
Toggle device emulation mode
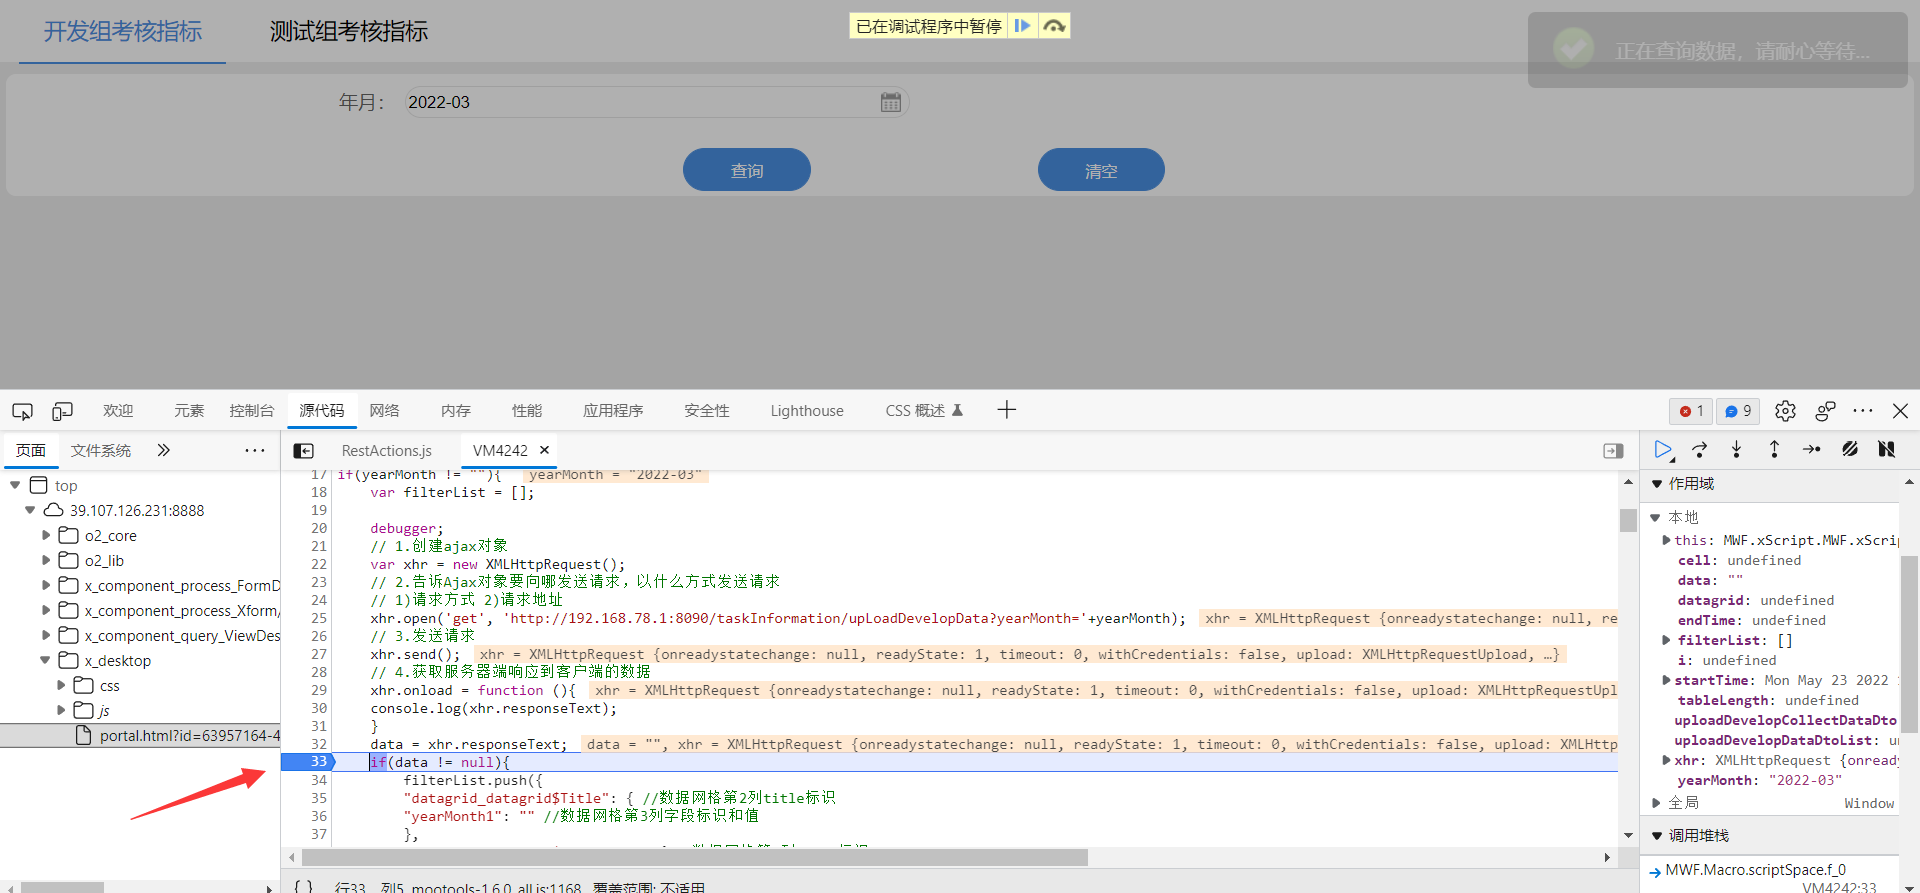(62, 411)
